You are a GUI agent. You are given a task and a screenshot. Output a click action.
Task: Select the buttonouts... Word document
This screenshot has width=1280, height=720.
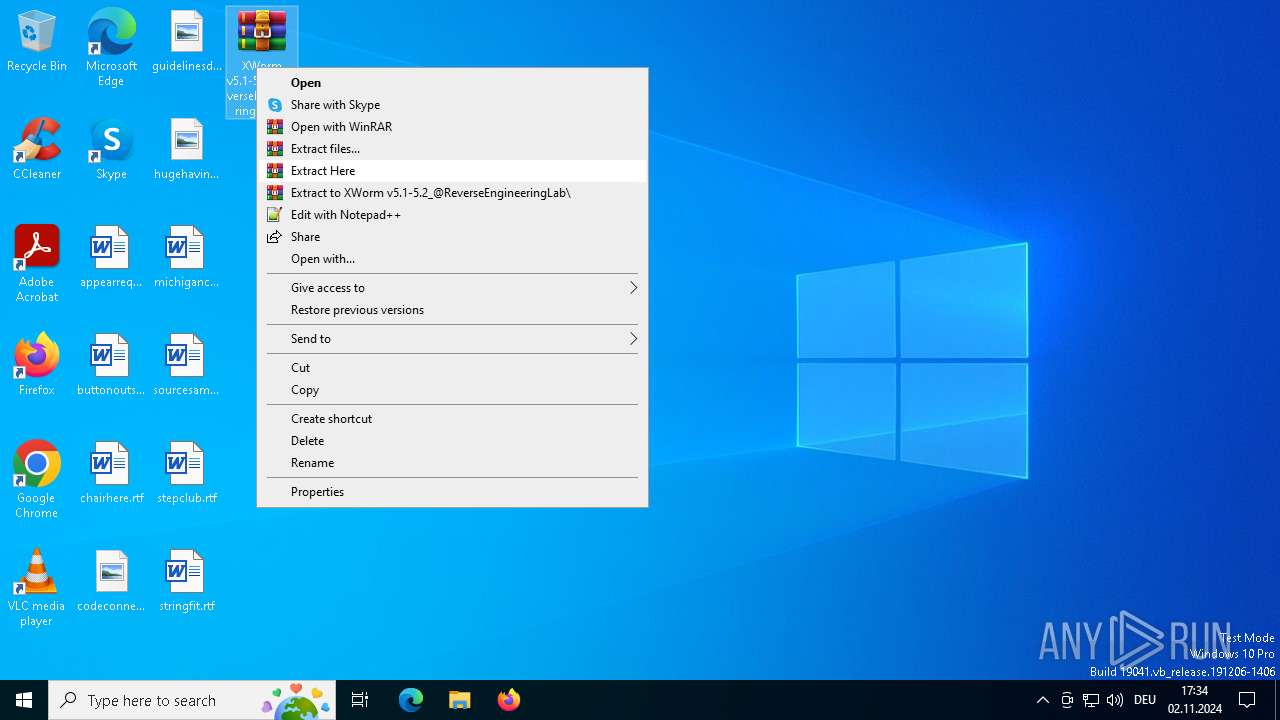111,366
